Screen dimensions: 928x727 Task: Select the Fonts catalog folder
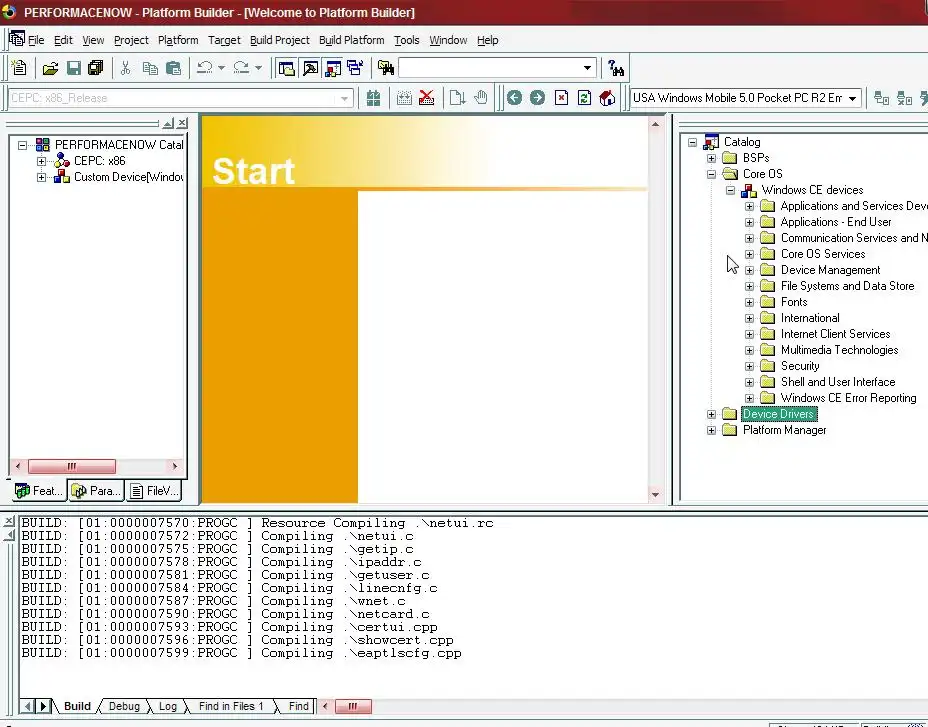(794, 302)
